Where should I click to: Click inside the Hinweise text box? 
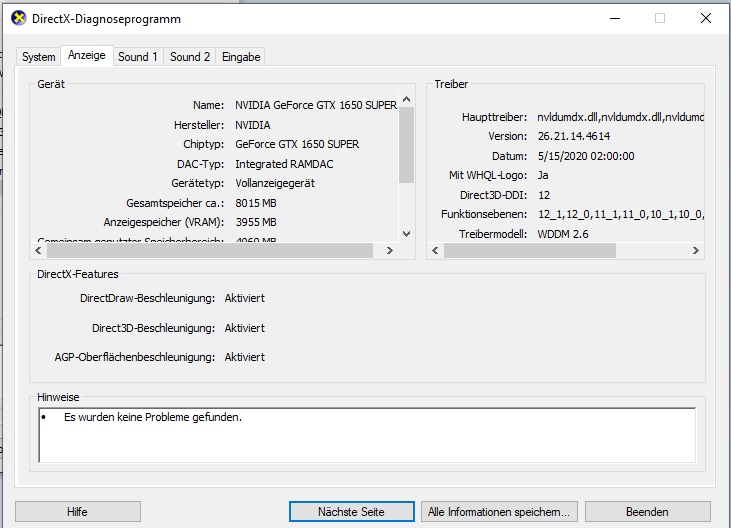point(366,435)
